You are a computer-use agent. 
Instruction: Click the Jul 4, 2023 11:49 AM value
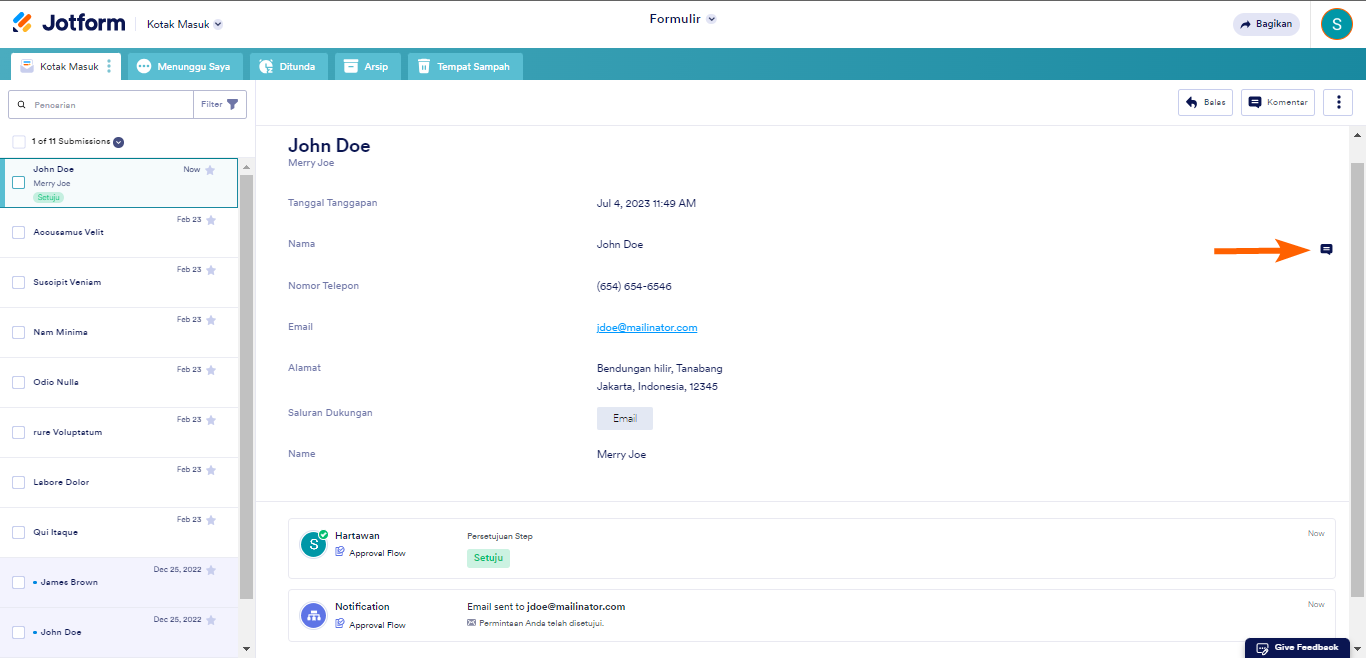[x=646, y=203]
